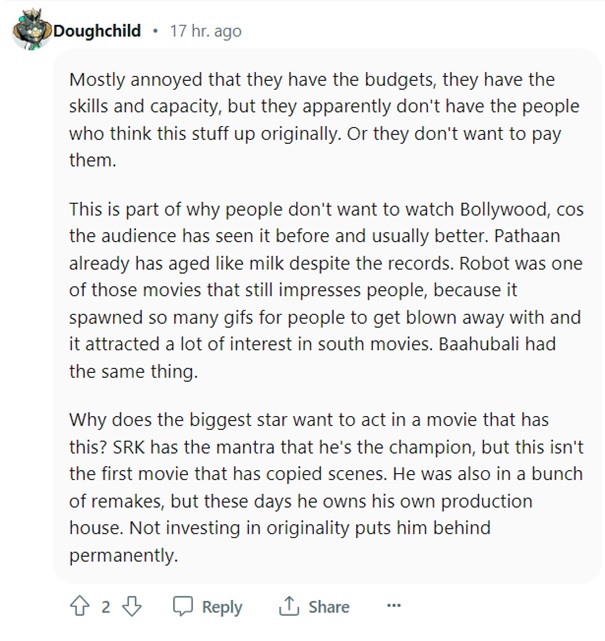Open the three-dot more options menu
605x641 pixels.
(393, 606)
